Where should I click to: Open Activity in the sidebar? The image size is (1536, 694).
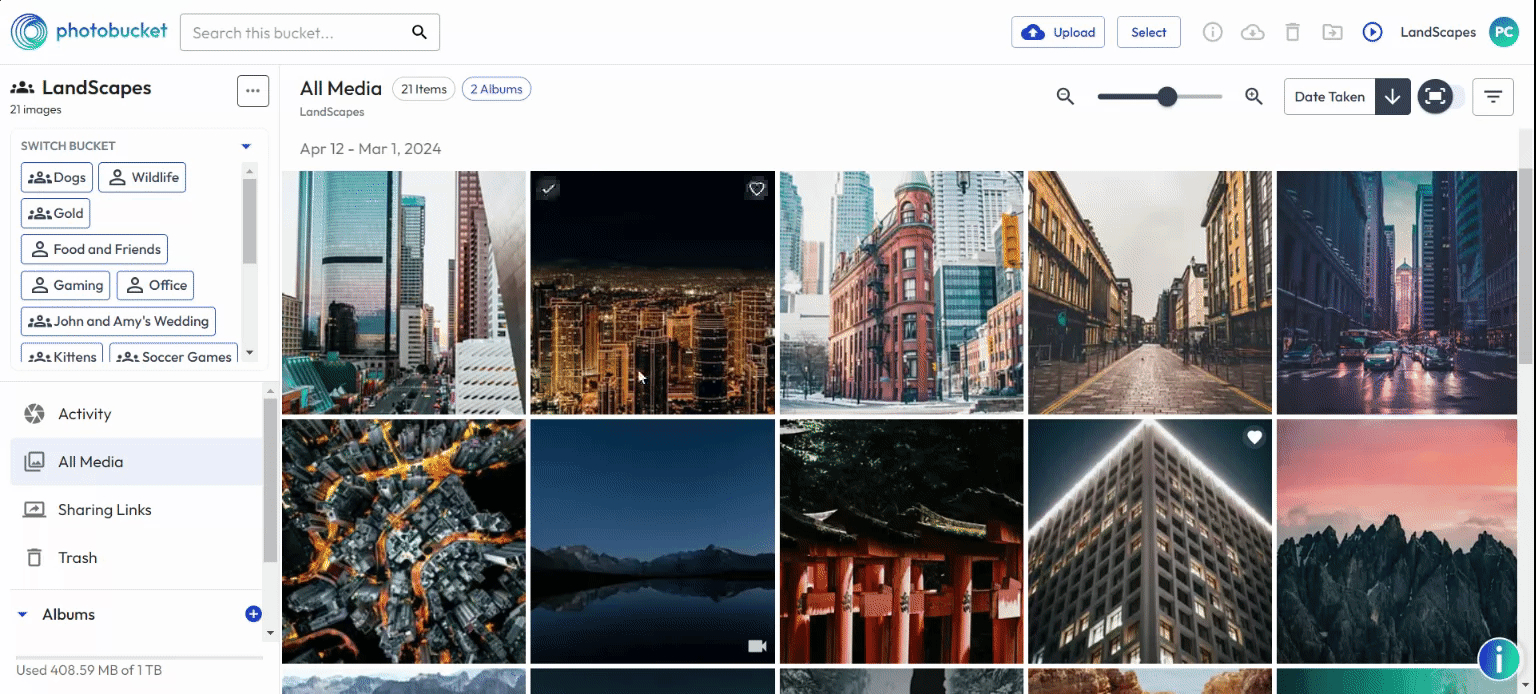(x=136, y=414)
